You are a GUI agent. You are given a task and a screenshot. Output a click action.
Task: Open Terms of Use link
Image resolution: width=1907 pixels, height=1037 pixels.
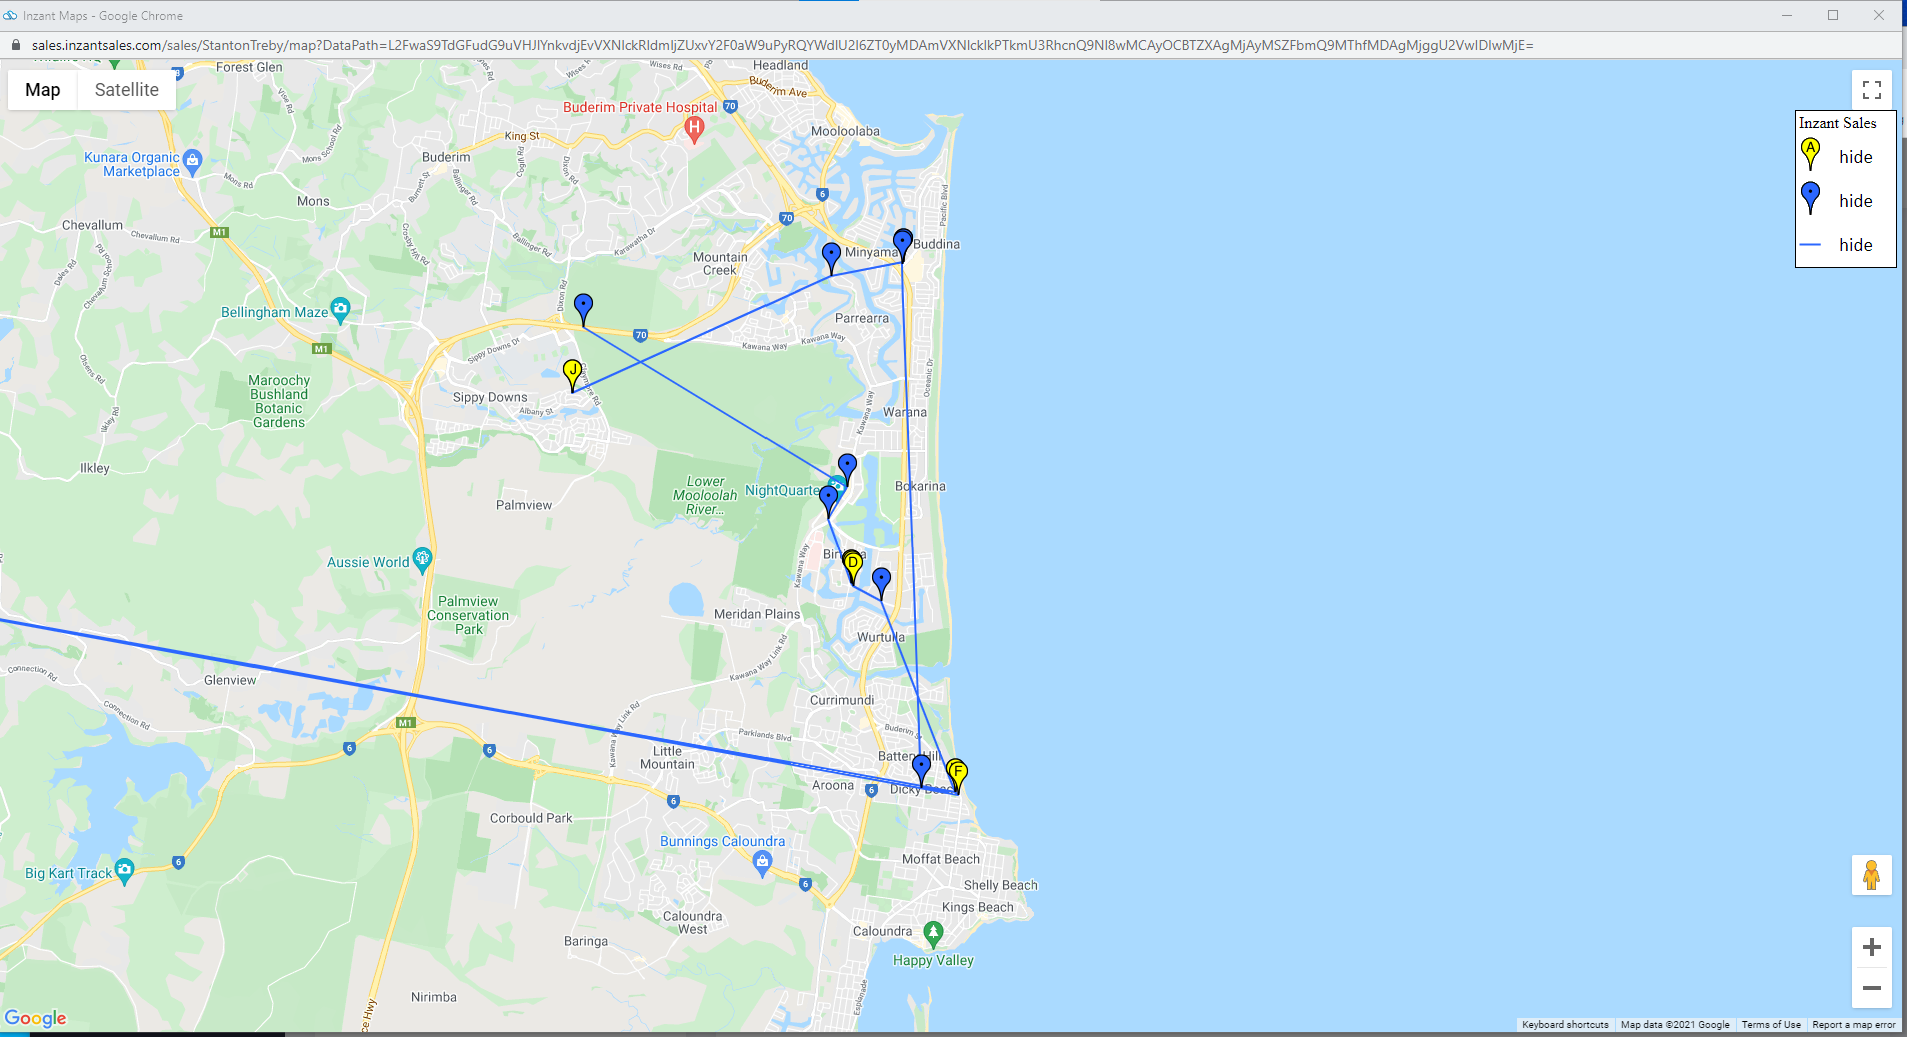point(1771,1025)
